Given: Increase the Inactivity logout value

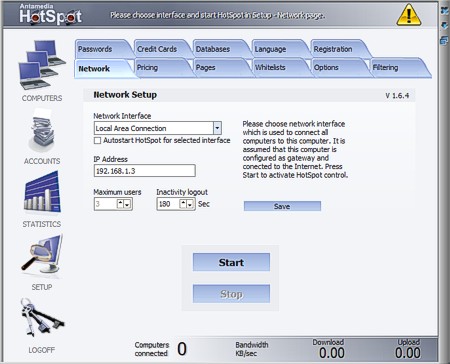Looking at the screenshot, I should coord(183,204).
